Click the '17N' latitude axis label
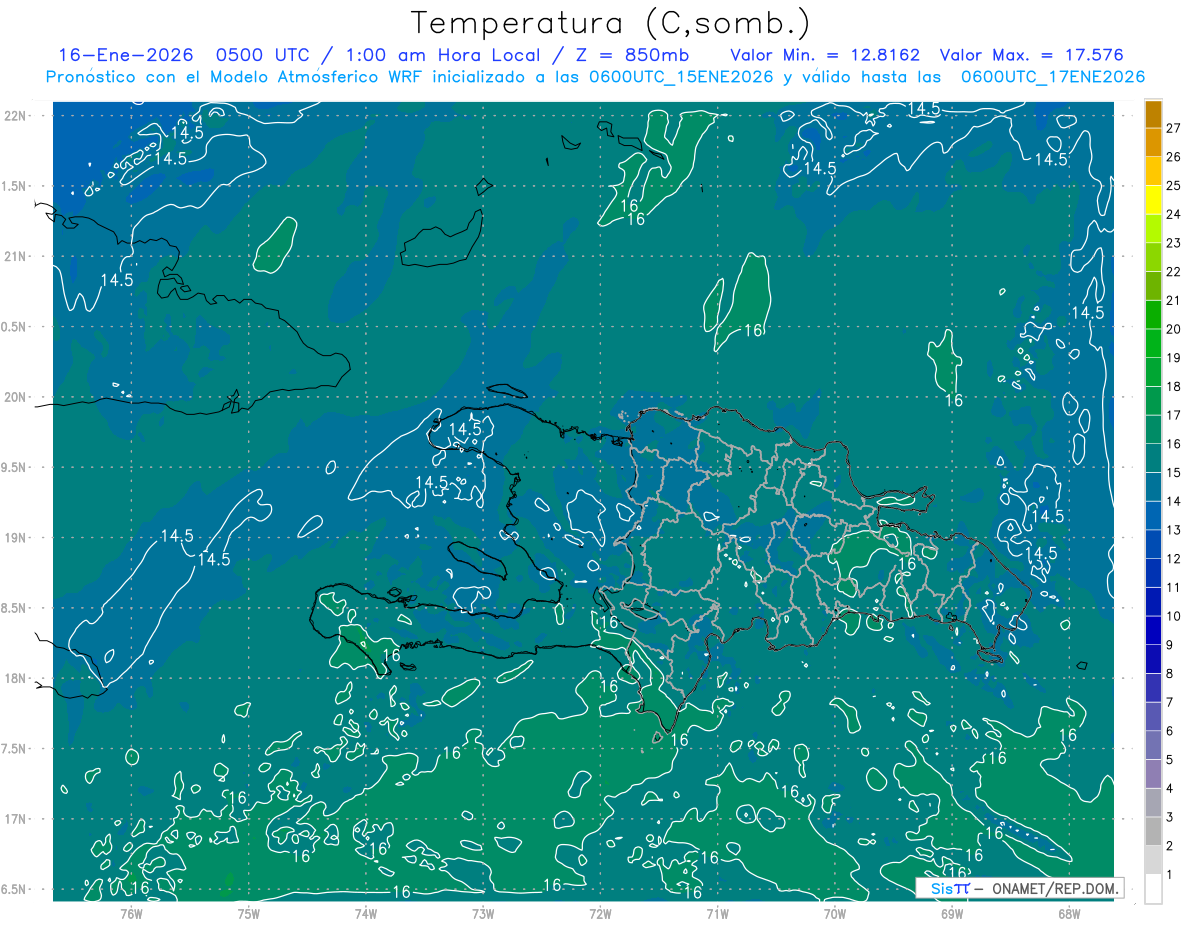The height and width of the screenshot is (927, 1200). click(16, 820)
